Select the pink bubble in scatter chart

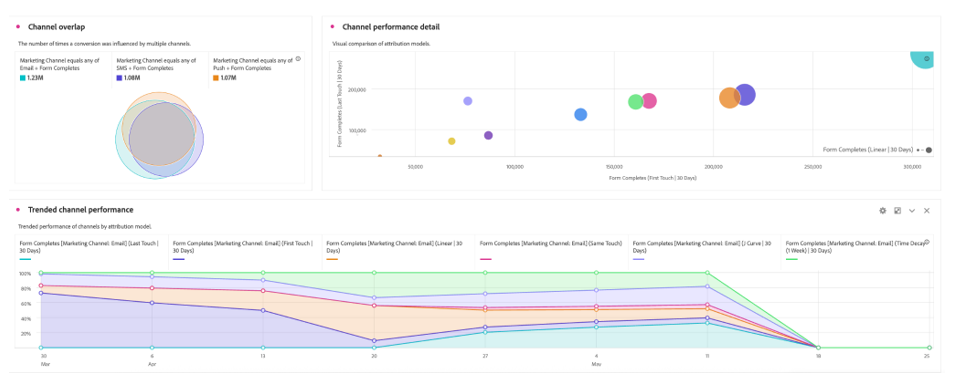(649, 101)
